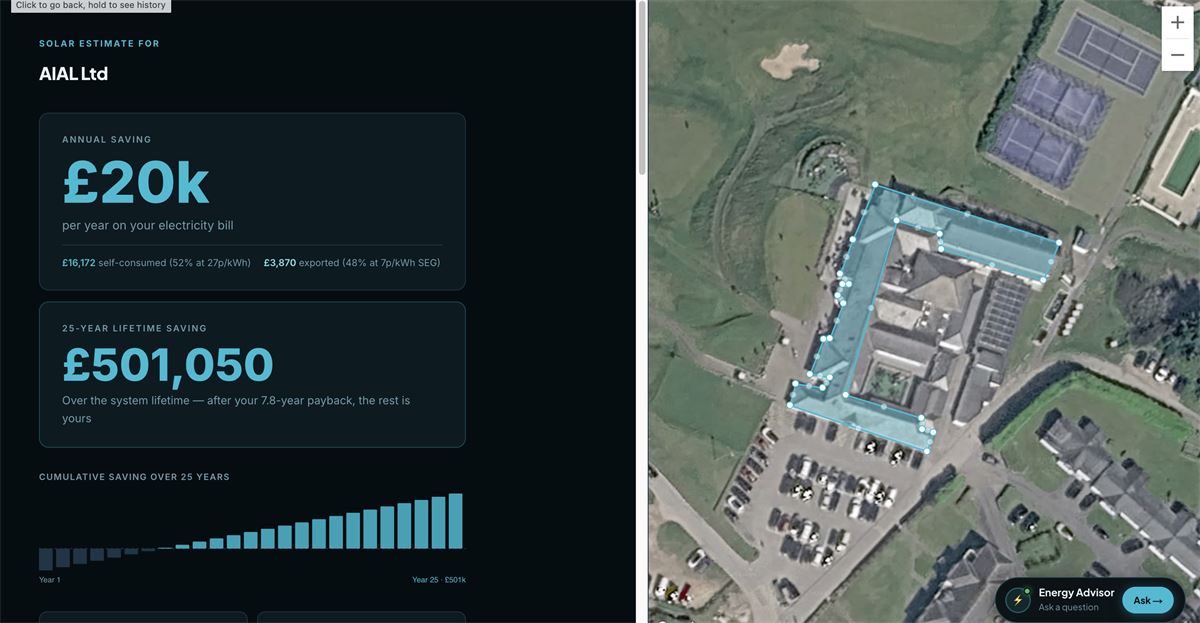
Task: Click the 'Ask a question' subtitle
Action: (x=1068, y=608)
